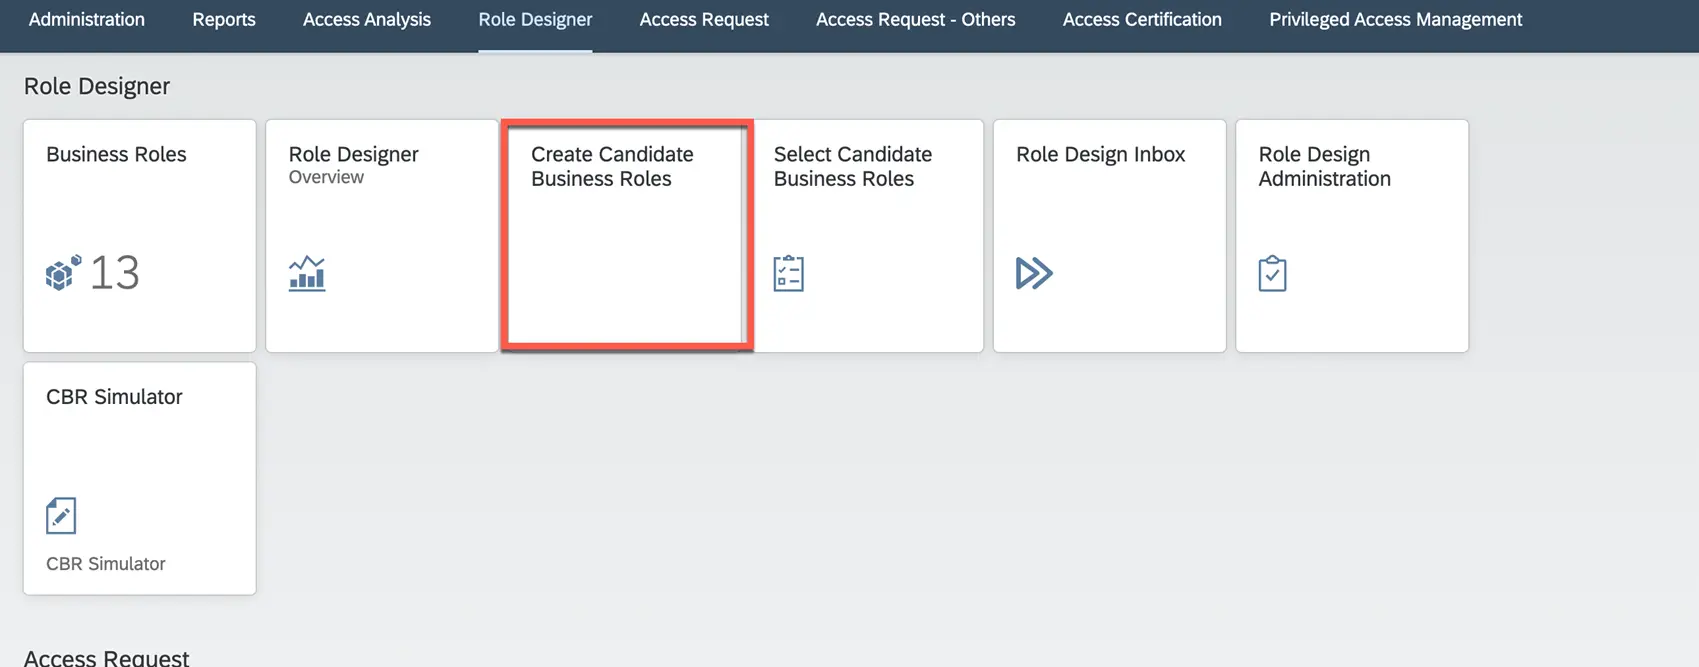Click the Role Designer Overview chart icon
The width and height of the screenshot is (1699, 667).
307,273
